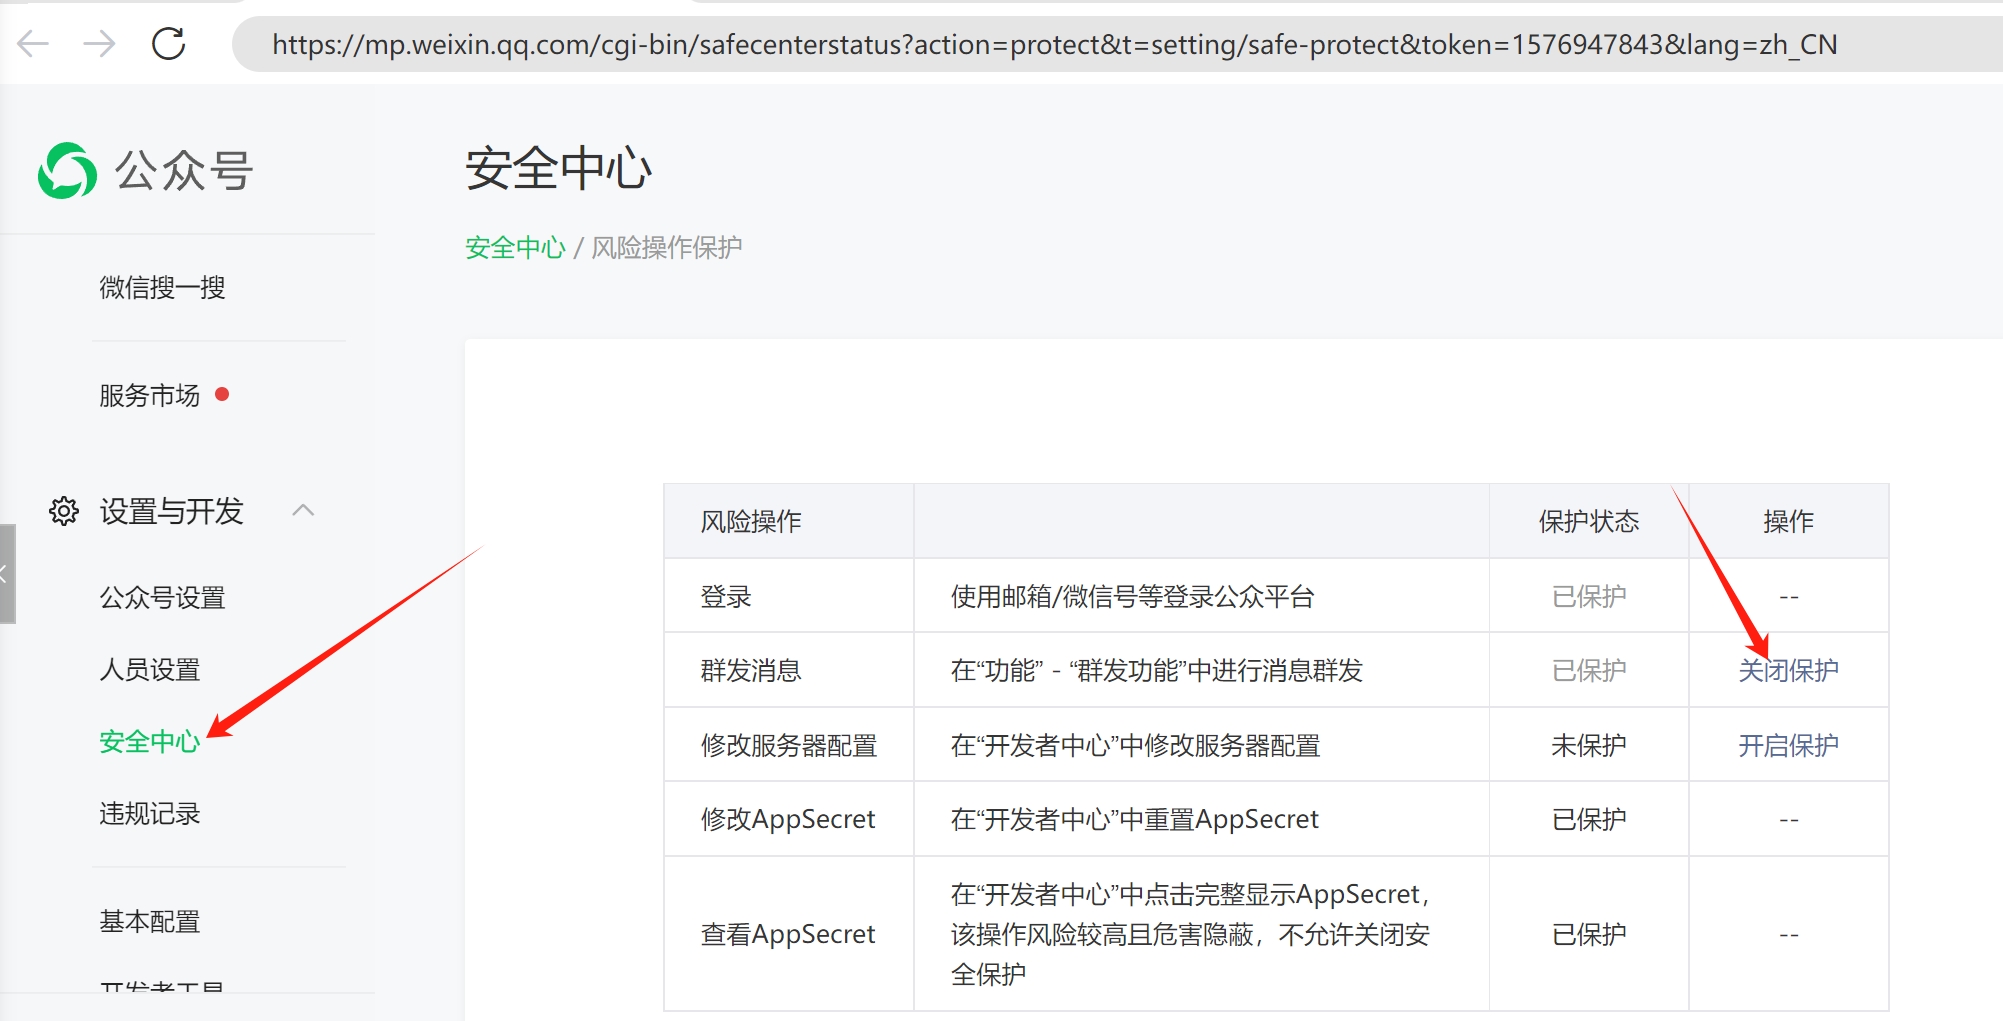Click the 操作 column header
The width and height of the screenshot is (2003, 1021).
click(1788, 521)
